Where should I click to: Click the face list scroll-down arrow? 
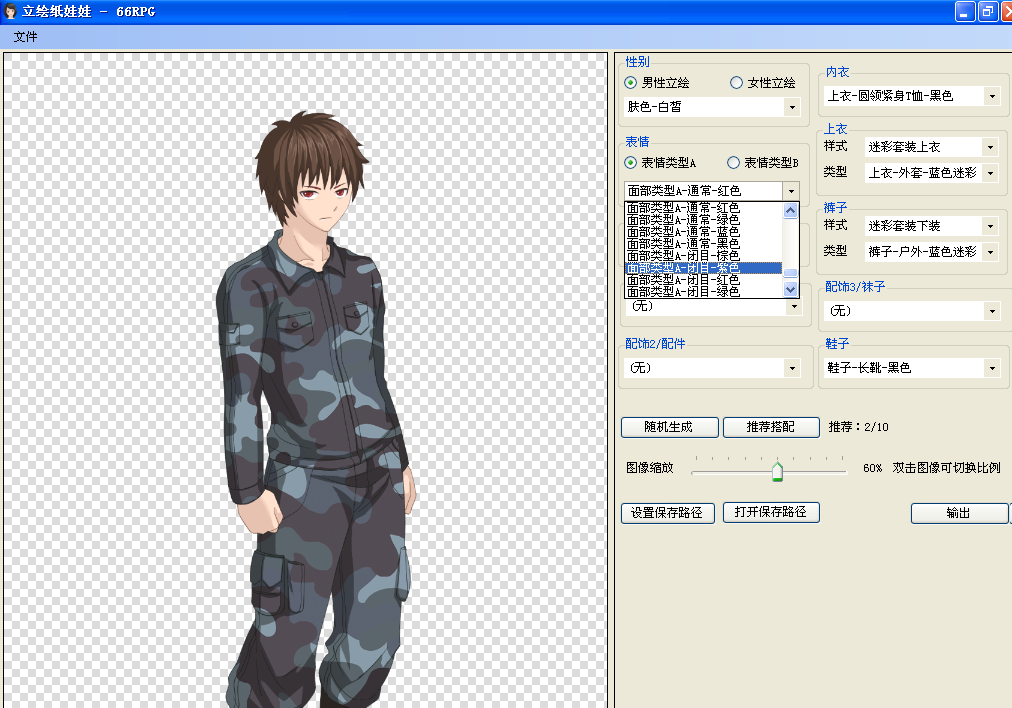click(791, 290)
